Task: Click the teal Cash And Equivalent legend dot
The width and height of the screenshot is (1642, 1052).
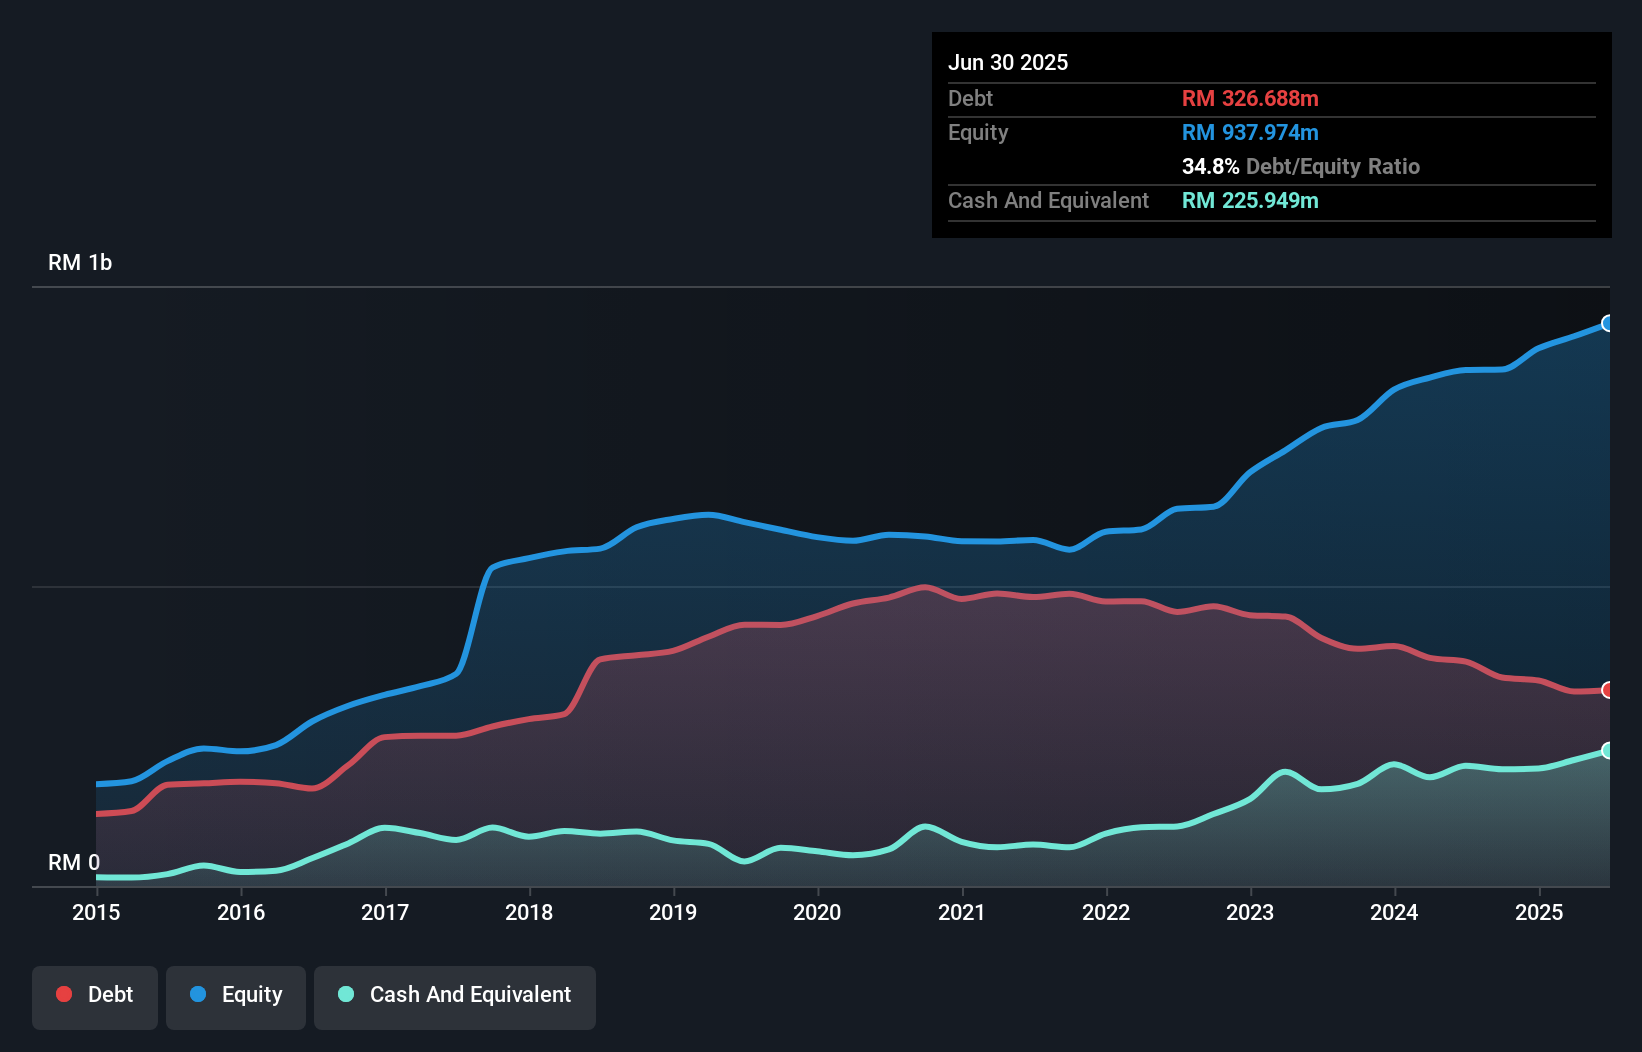Action: (344, 994)
